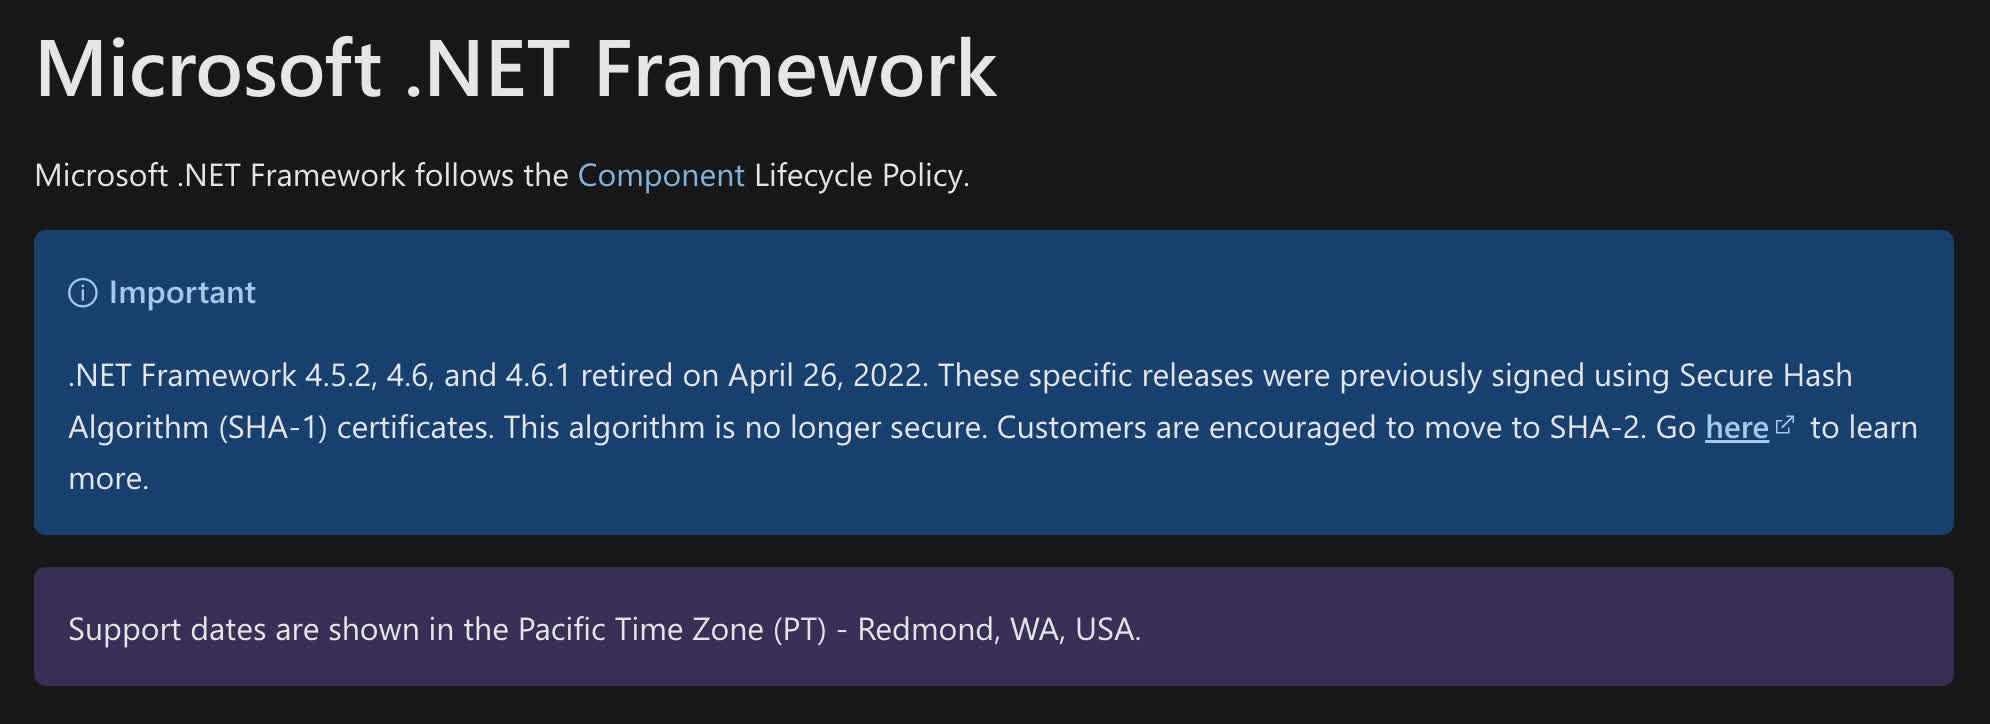Viewport: 1990px width, 724px height.
Task: Click the '4.5.2,' version number
Action: pos(340,376)
